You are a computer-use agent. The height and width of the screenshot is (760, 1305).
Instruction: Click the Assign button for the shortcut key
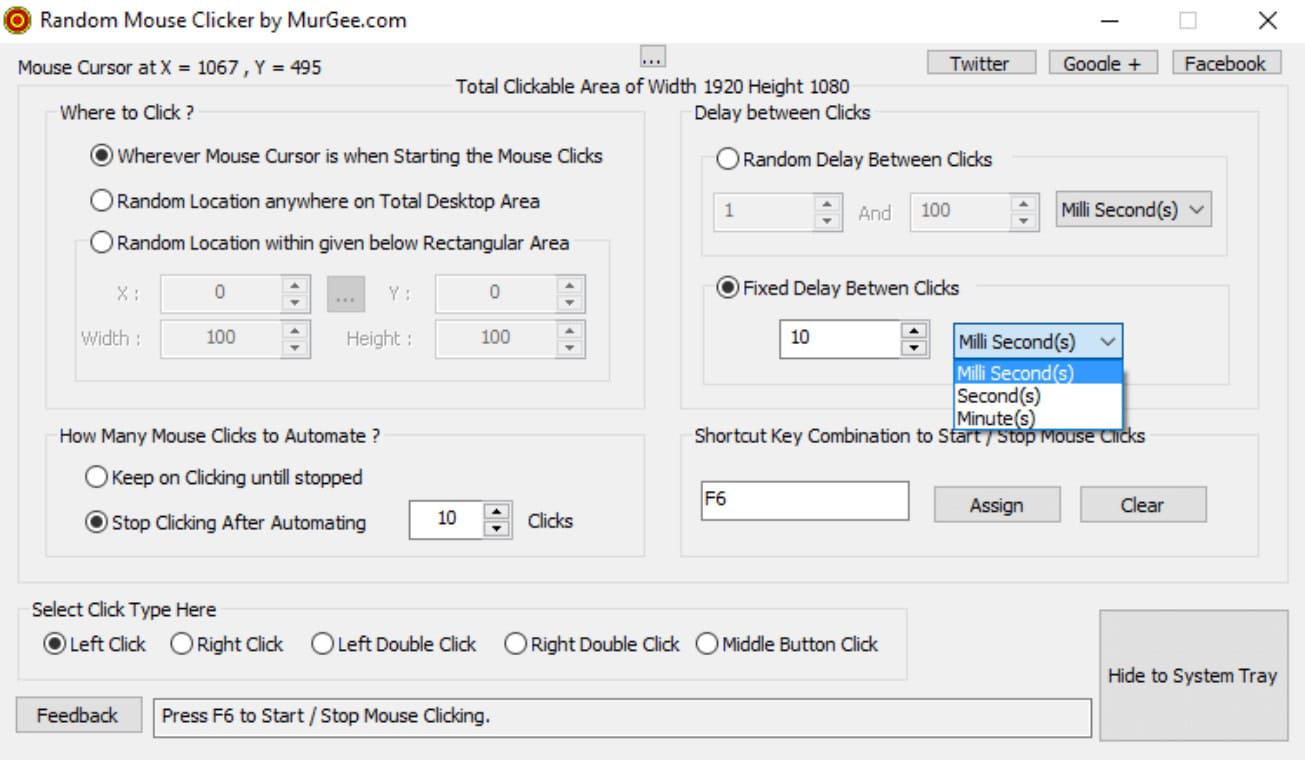pyautogui.click(x=996, y=504)
